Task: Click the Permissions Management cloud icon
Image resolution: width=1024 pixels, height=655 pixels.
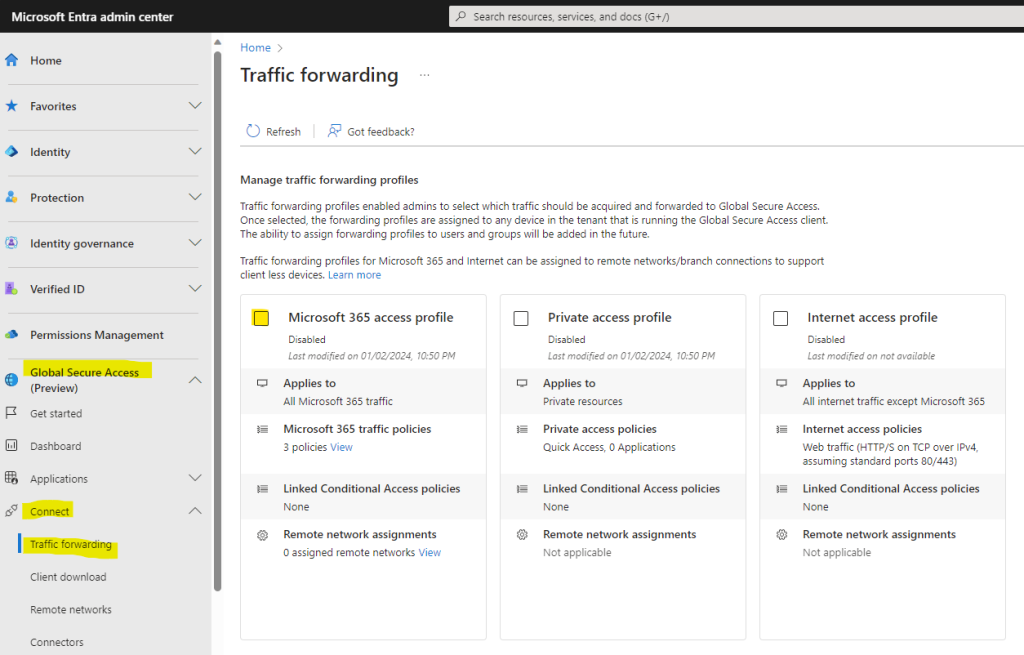Action: coord(12,334)
